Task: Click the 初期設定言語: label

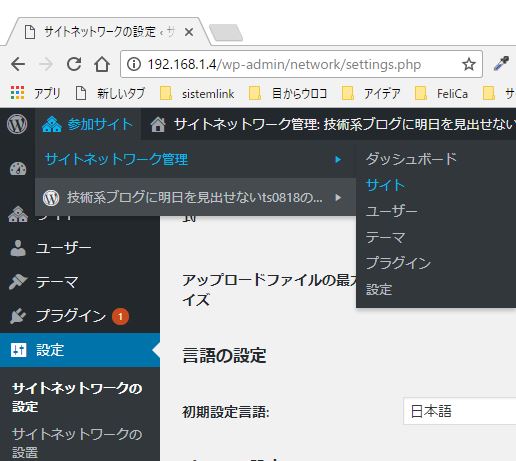Action: click(226, 412)
